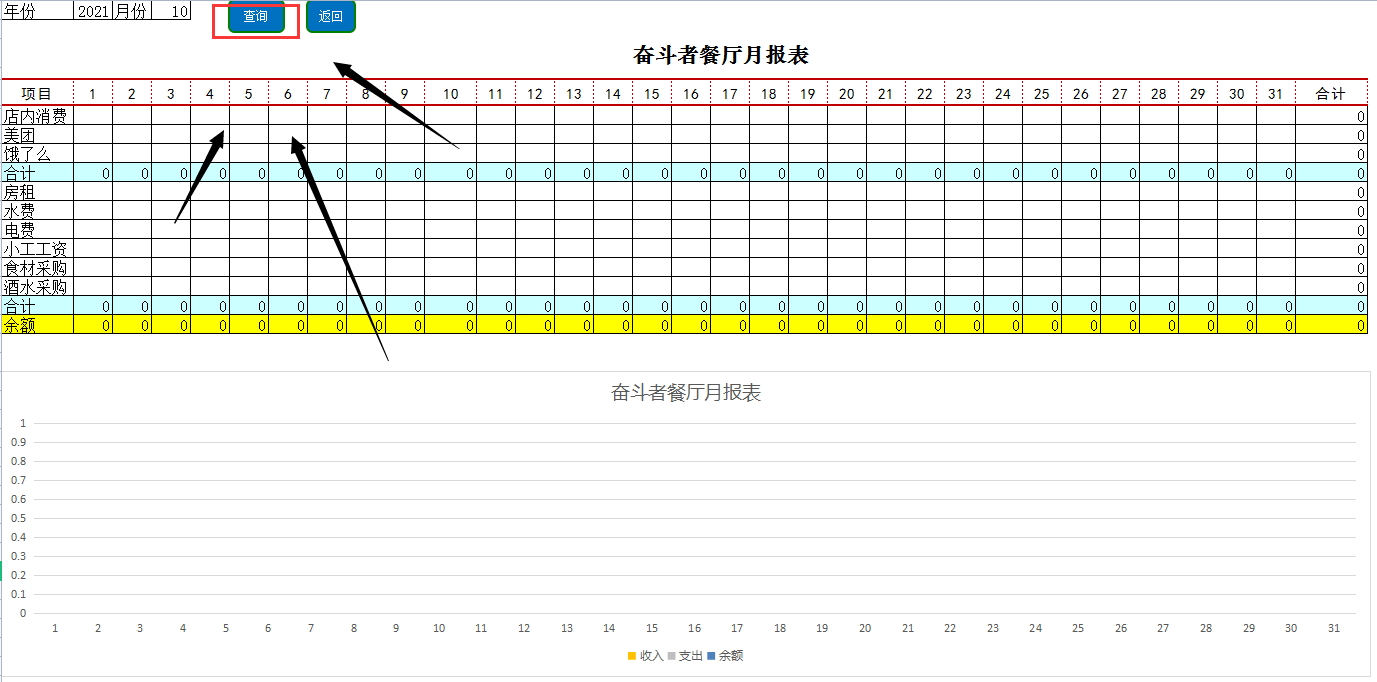
Task: Select the 食材采购 cell under day 18
Action: [x=769, y=268]
